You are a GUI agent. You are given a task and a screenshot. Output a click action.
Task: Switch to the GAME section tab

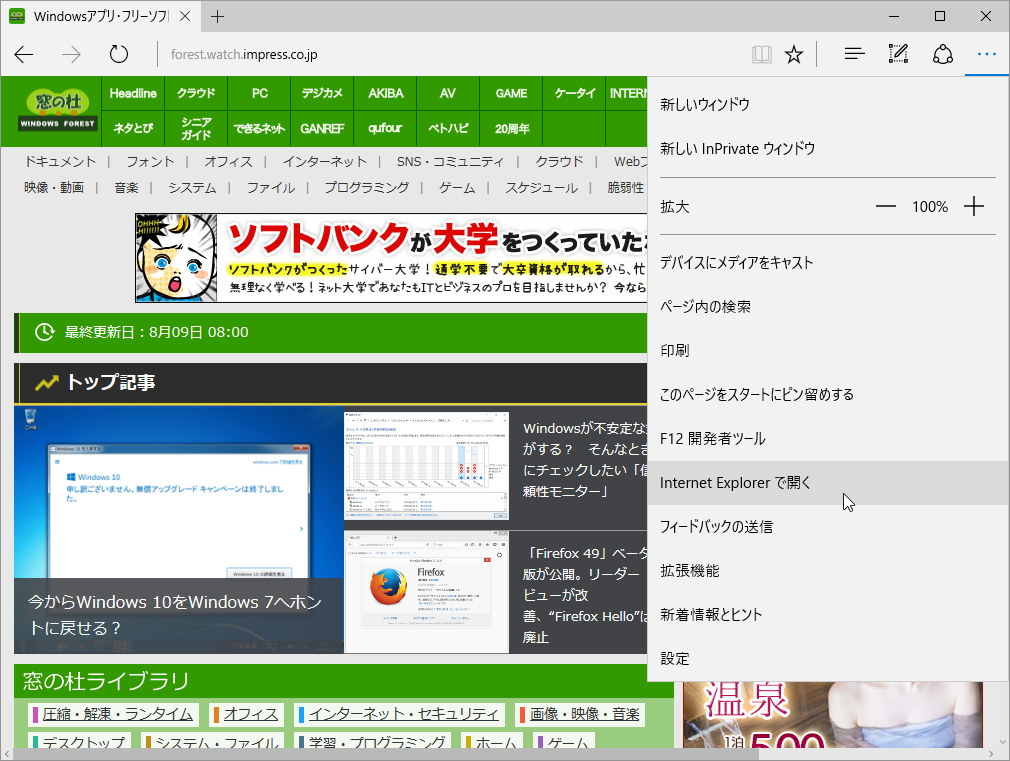coord(510,92)
